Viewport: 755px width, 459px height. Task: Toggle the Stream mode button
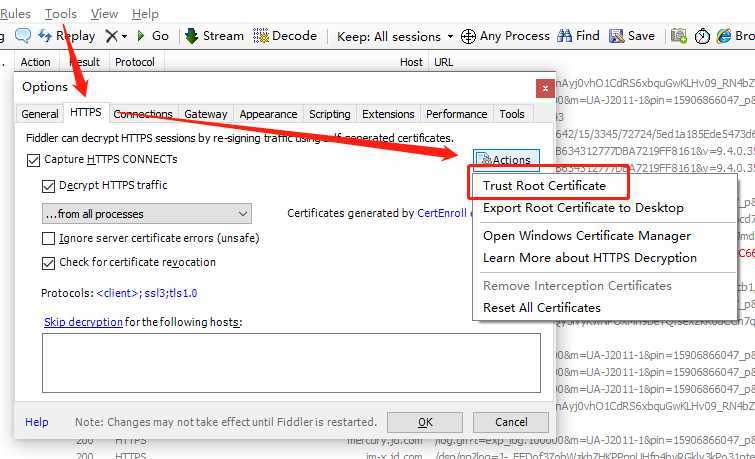click(x=215, y=36)
